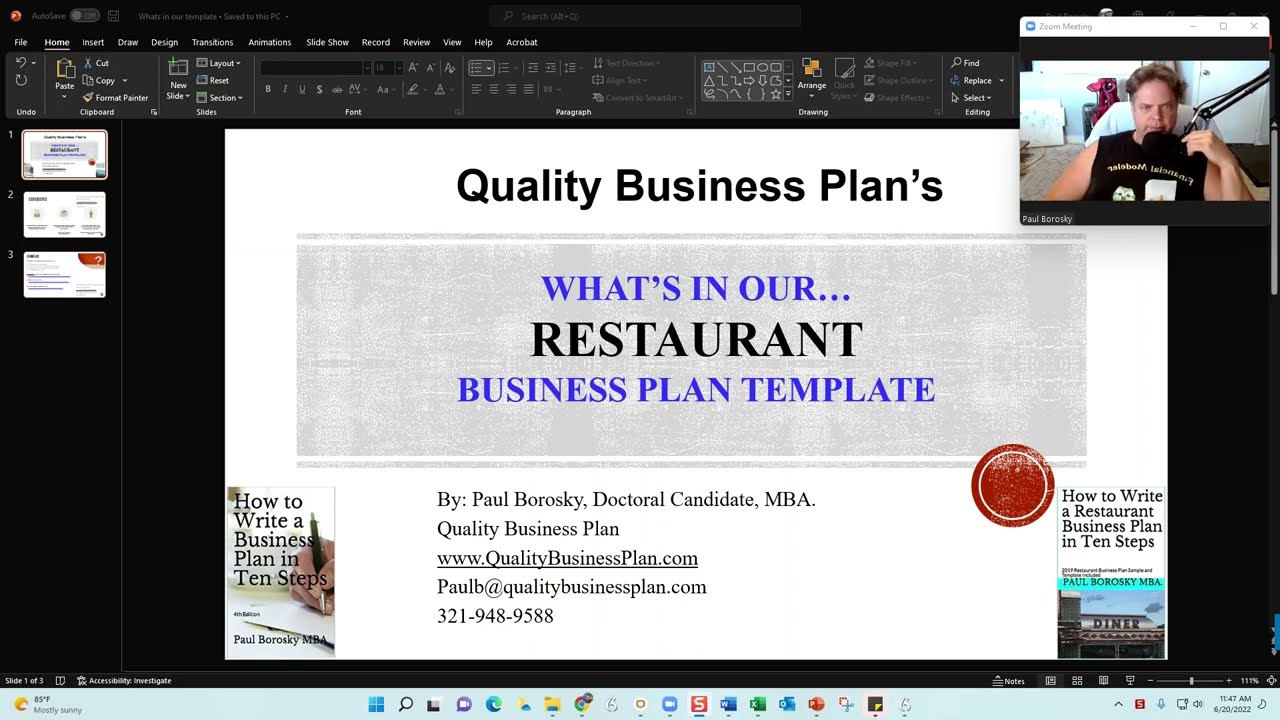Toggle the Notes pane in status bar
1280x720 pixels.
1009,681
